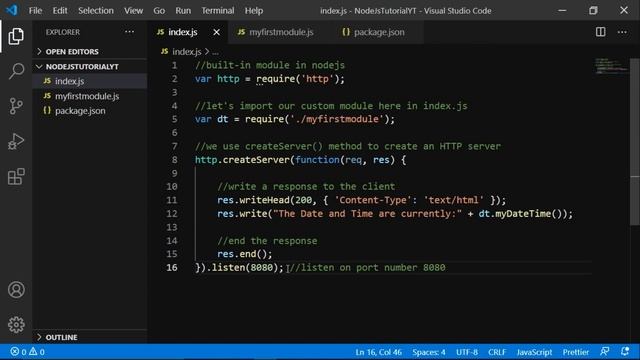Open the Go menu
Image resolution: width=640 pixels, height=360 pixels.
click(x=159, y=11)
